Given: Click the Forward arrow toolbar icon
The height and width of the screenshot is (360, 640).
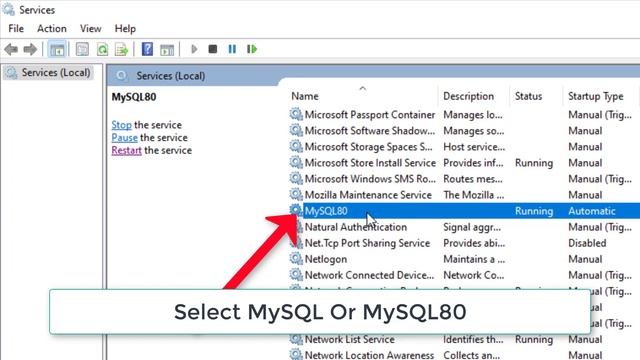Looking at the screenshot, I should (x=30, y=49).
